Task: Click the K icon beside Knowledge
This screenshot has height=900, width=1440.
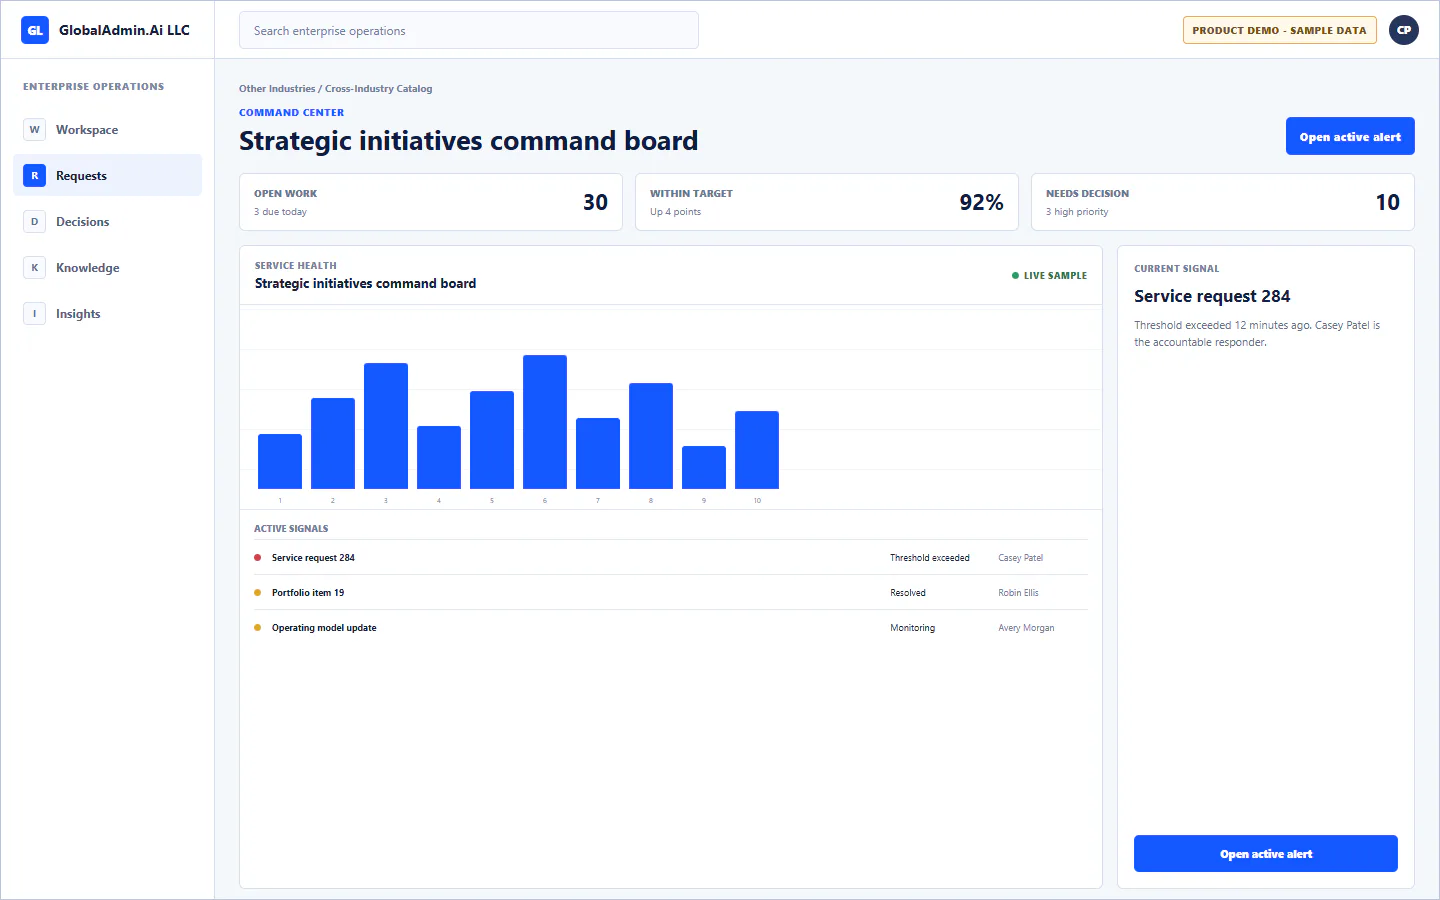Action: point(35,268)
